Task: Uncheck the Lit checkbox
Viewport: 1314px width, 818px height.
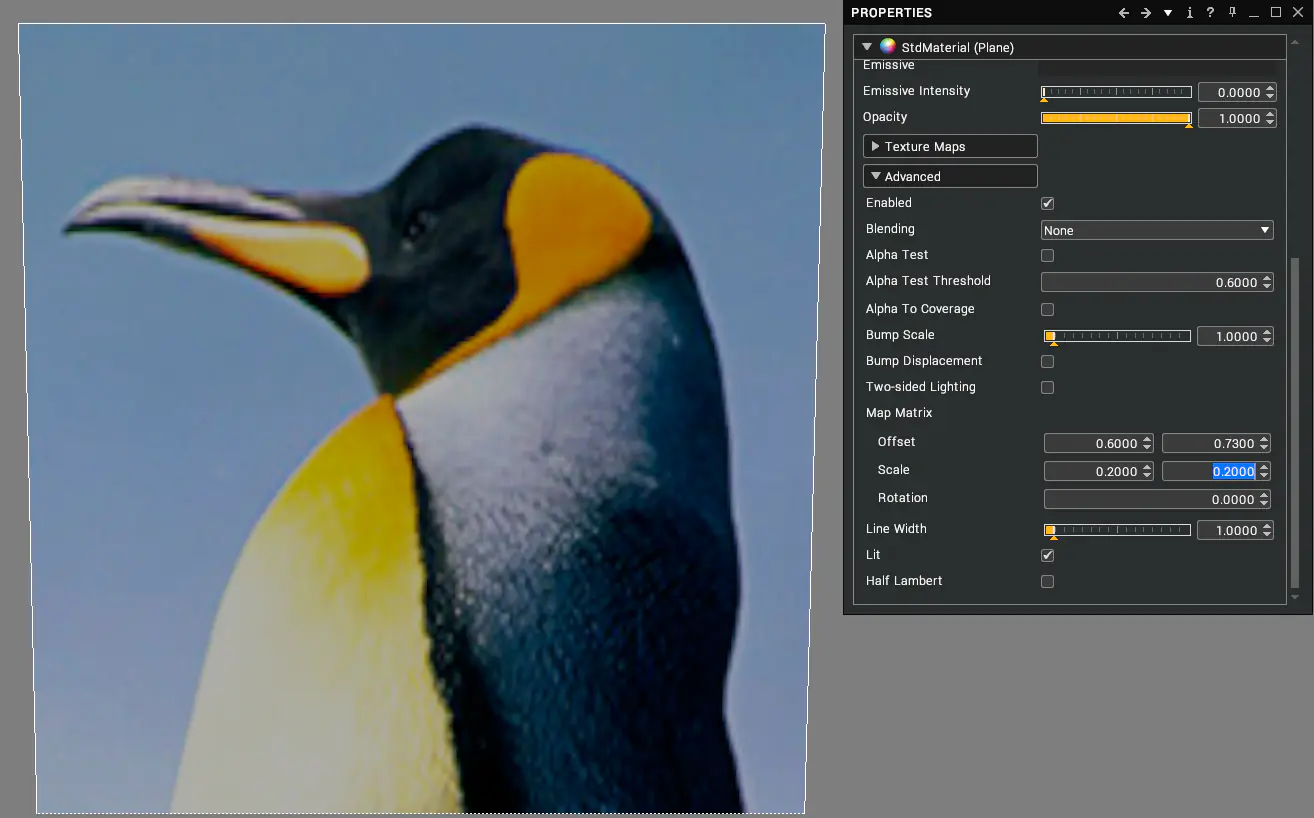Action: [1047, 555]
